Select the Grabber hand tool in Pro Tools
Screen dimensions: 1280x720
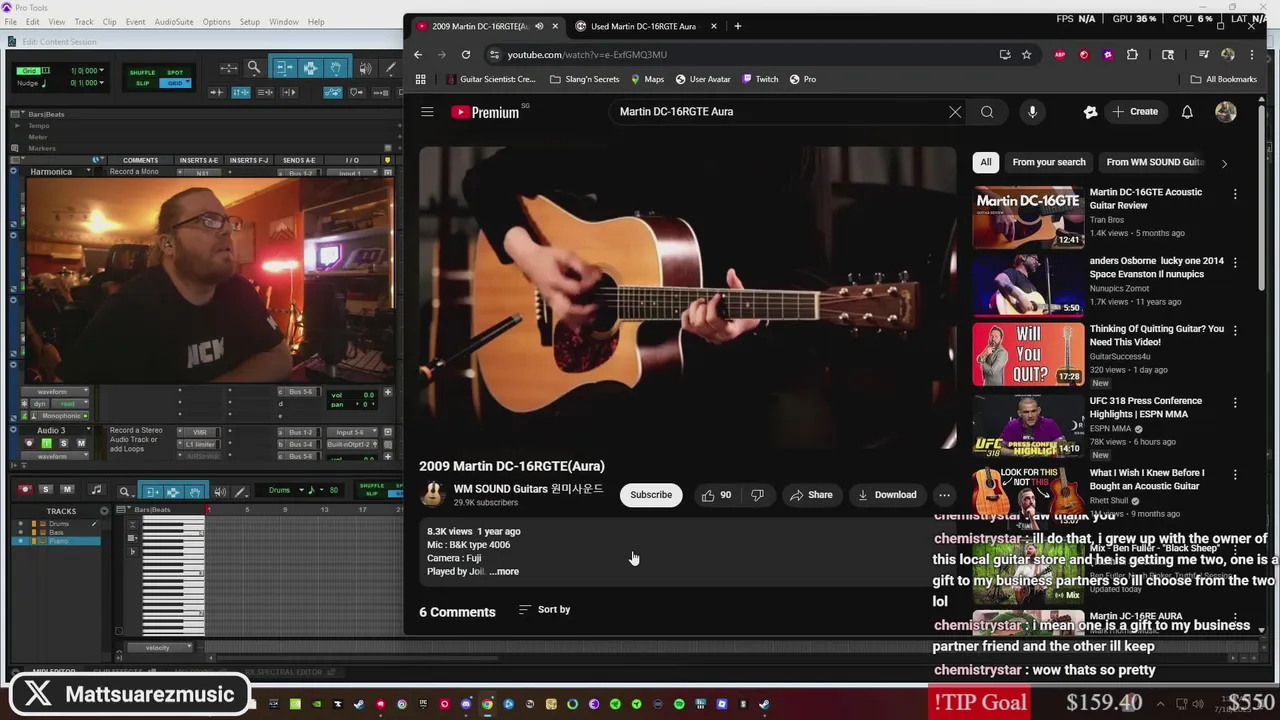[x=335, y=68]
